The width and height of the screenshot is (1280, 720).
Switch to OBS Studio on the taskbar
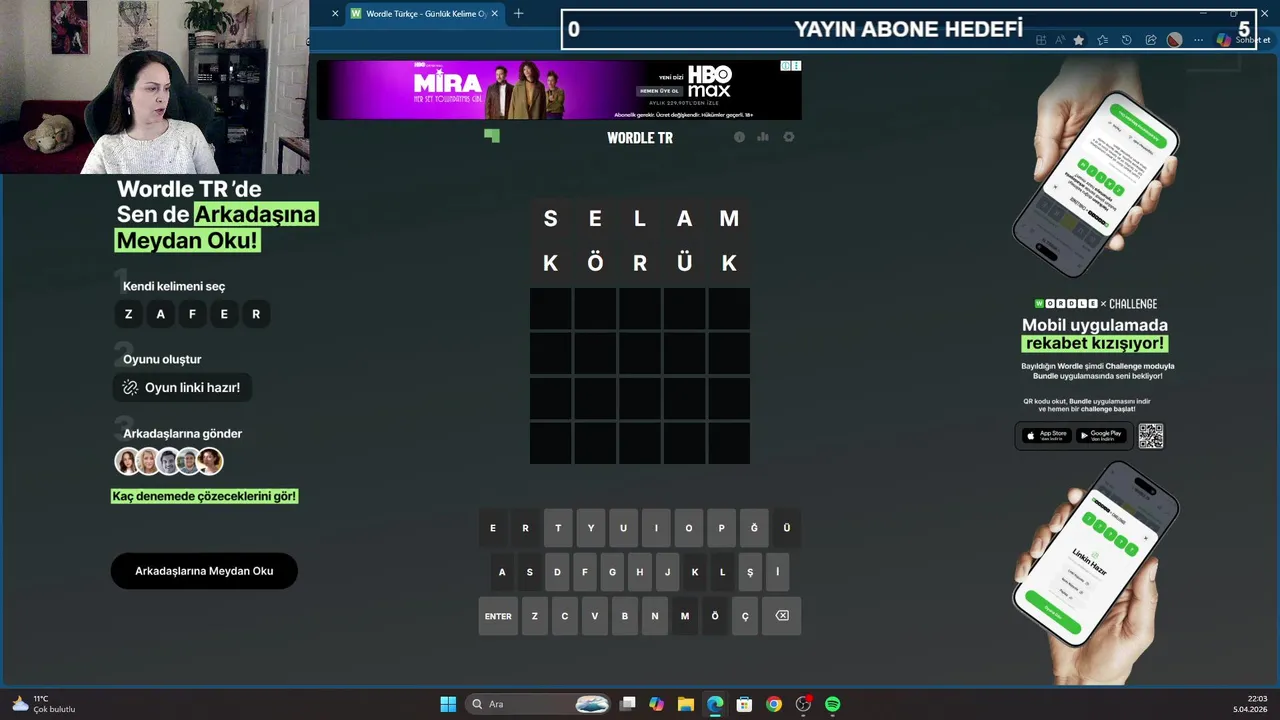(803, 704)
